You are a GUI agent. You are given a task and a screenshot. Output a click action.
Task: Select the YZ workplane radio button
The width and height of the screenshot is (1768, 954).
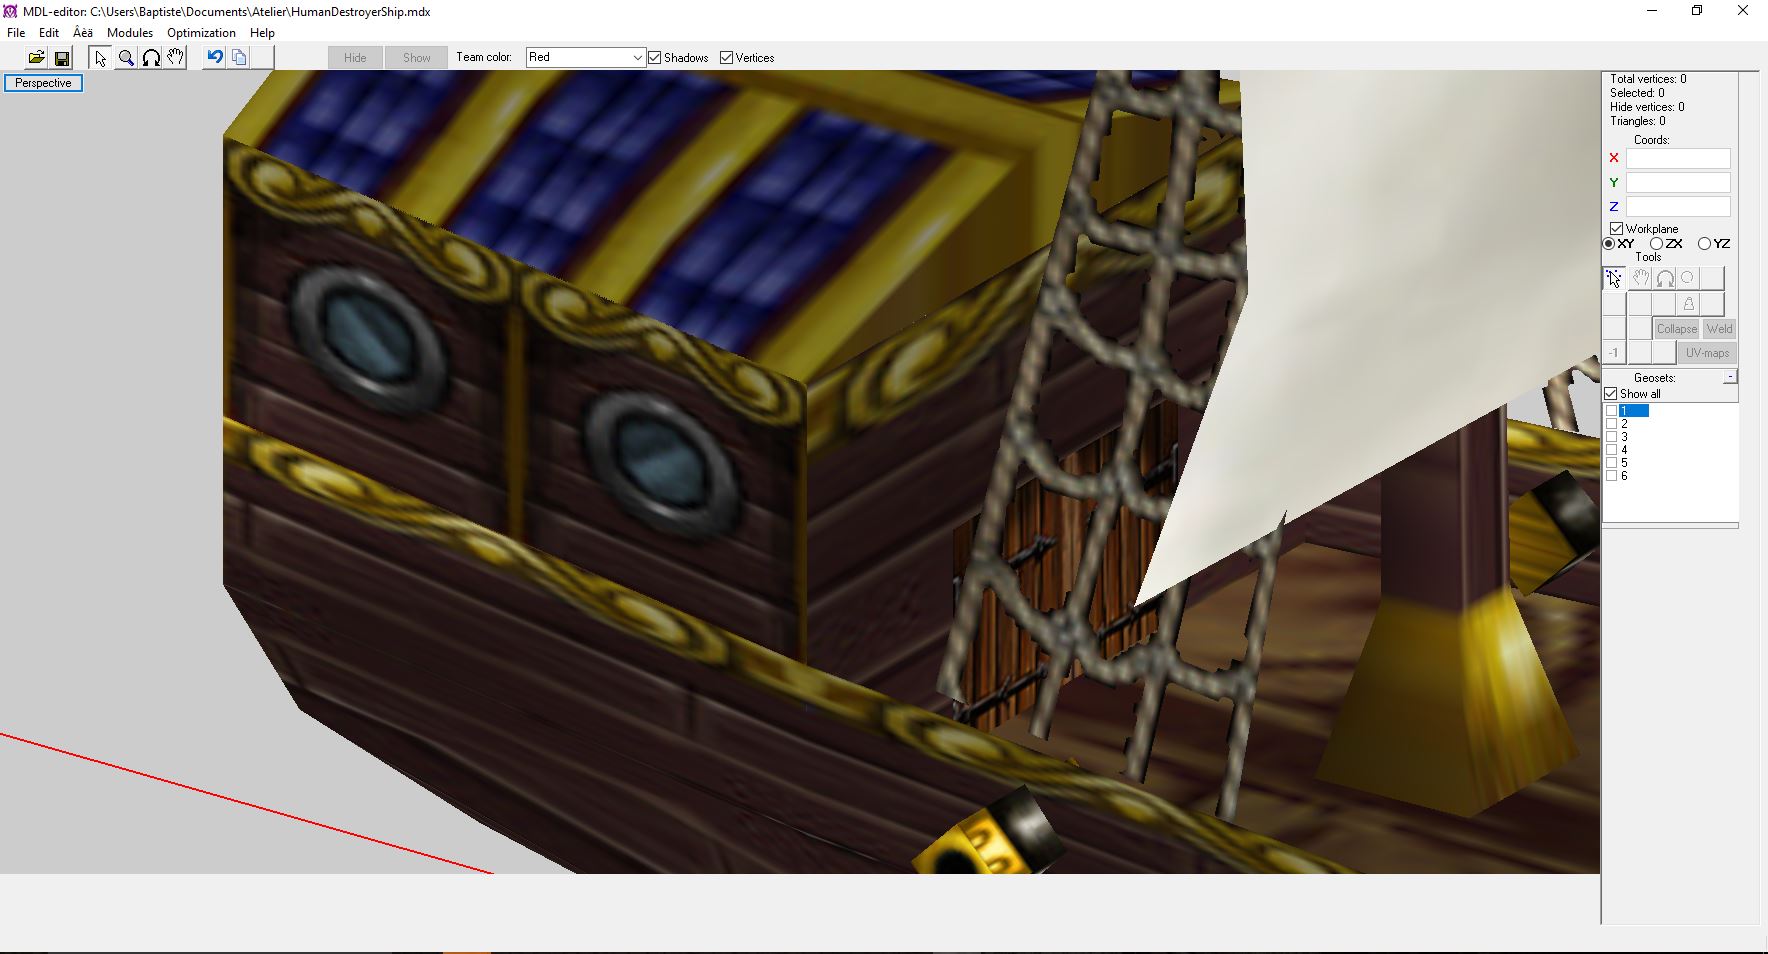pyautogui.click(x=1704, y=244)
